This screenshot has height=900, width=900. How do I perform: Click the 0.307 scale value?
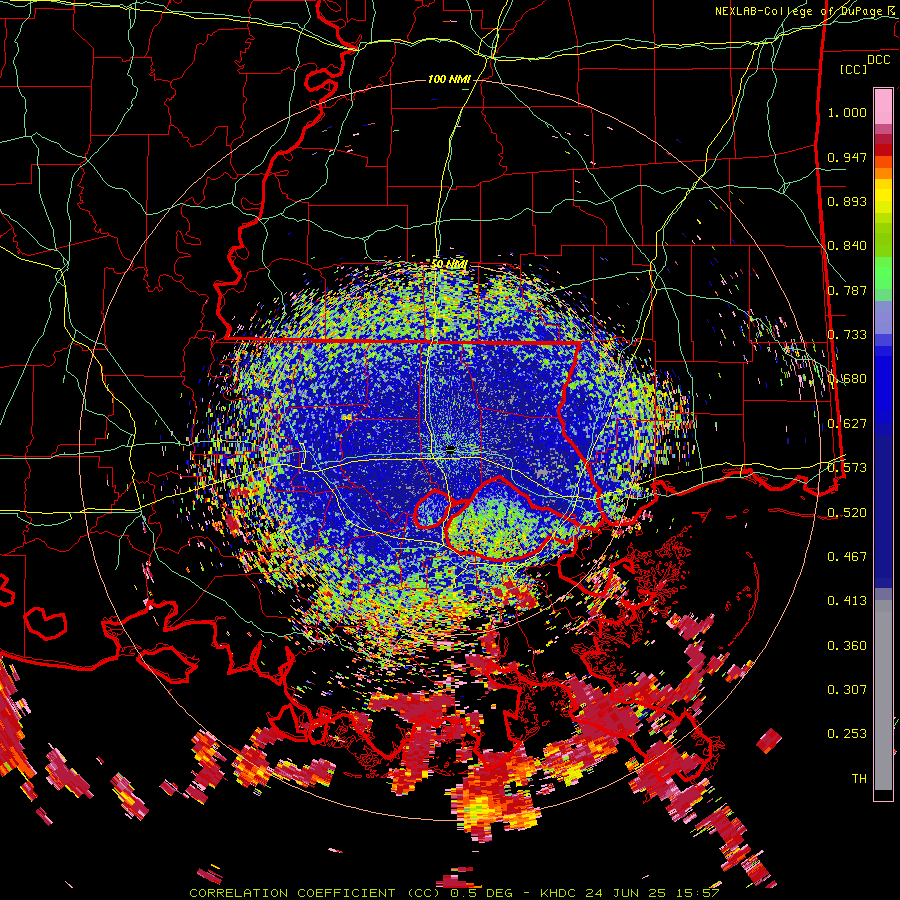pyautogui.click(x=847, y=690)
